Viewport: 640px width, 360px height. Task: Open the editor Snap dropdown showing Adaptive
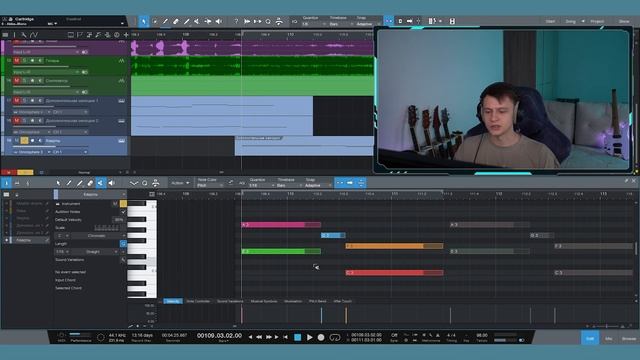click(318, 186)
